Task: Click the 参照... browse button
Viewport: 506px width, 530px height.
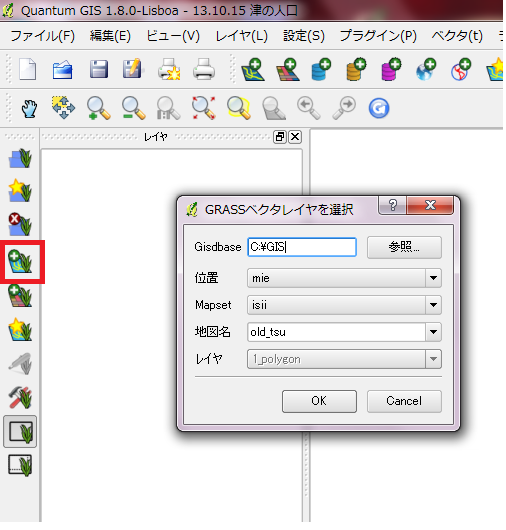Action: (404, 247)
